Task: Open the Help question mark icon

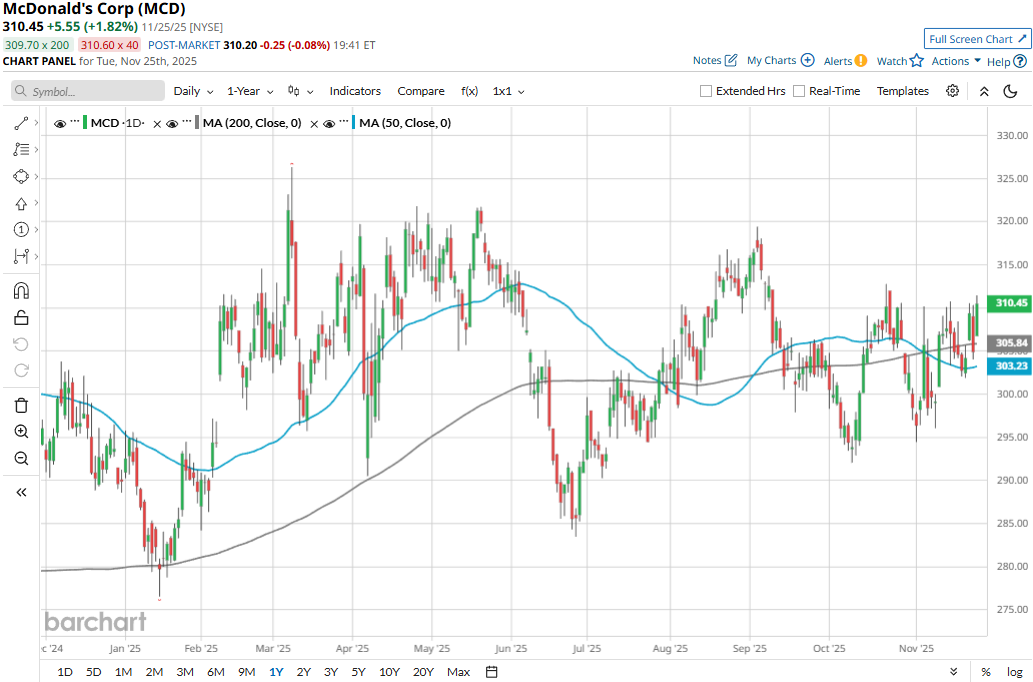Action: (x=1020, y=61)
